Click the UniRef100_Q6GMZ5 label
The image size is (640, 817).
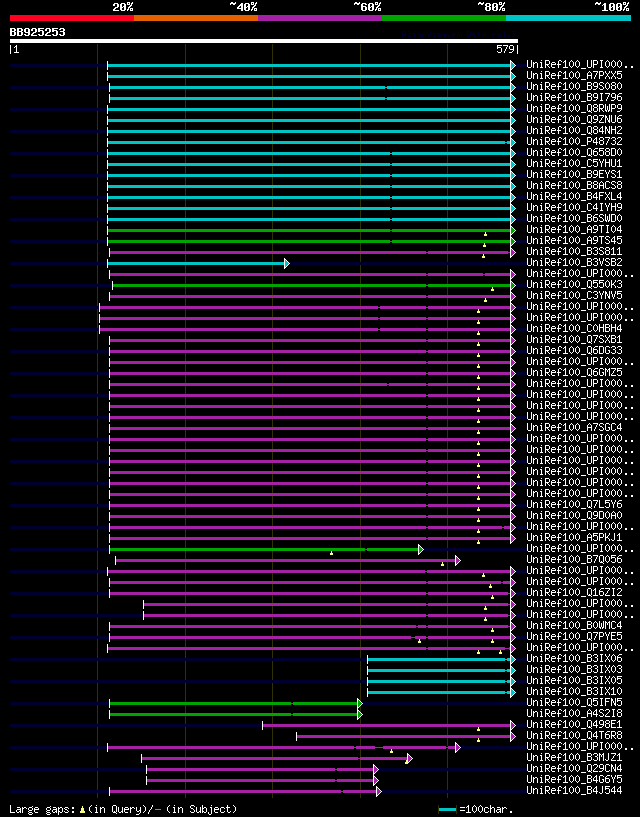[574, 372]
